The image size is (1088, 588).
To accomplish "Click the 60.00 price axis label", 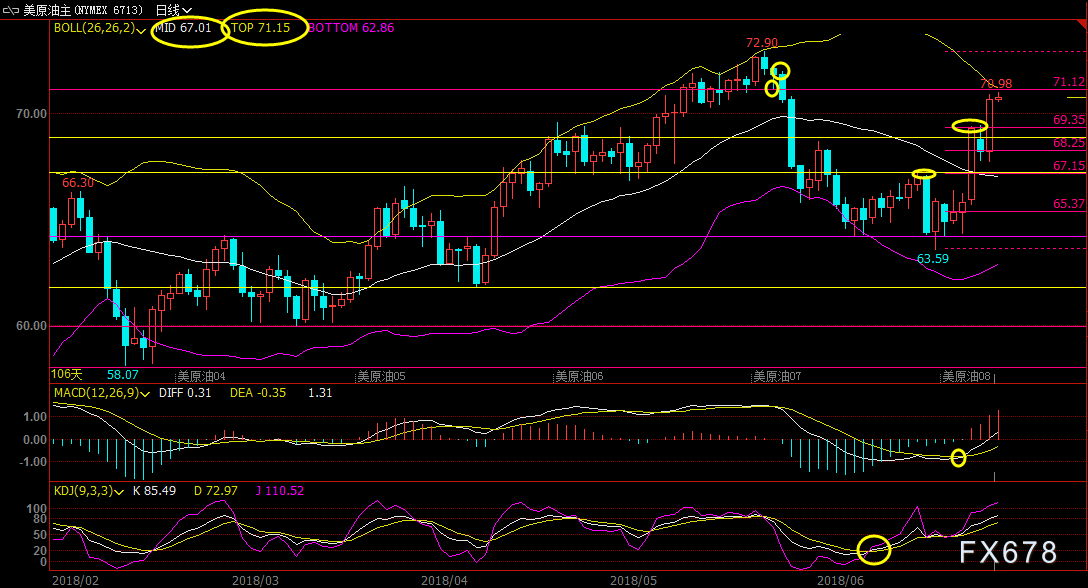I will coord(31,326).
